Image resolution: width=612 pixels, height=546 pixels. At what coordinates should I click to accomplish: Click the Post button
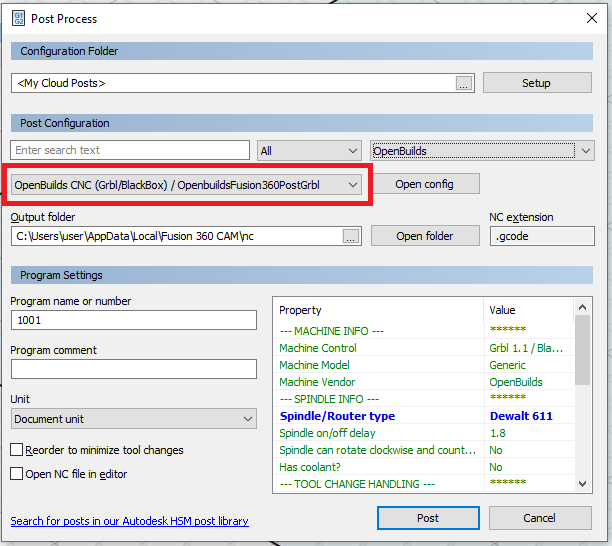coord(428,518)
